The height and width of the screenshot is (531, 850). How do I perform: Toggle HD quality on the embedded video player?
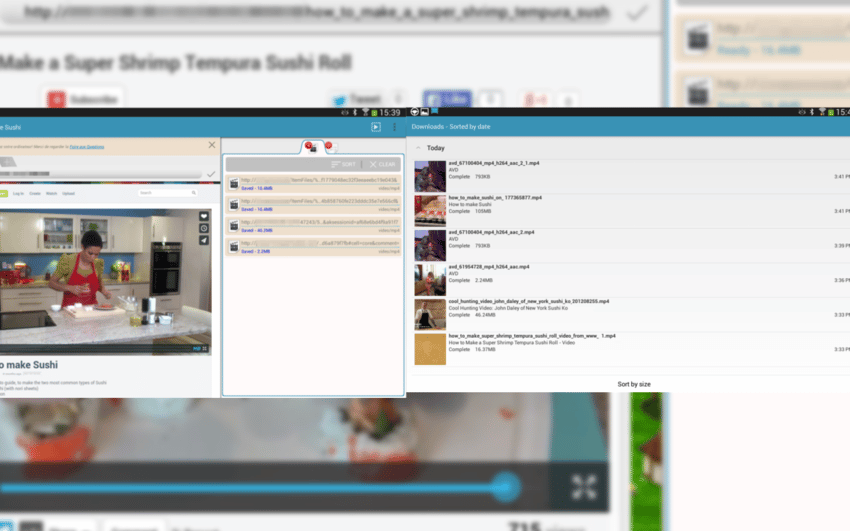pos(196,348)
